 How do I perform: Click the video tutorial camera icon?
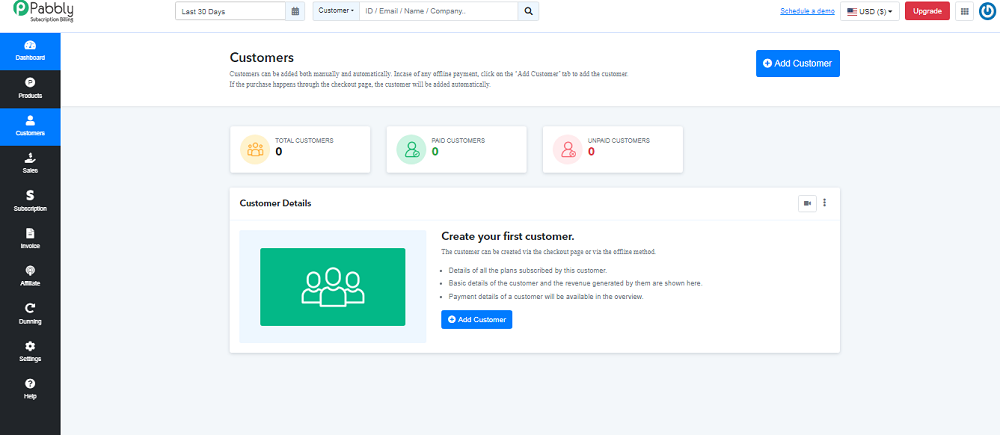807,203
